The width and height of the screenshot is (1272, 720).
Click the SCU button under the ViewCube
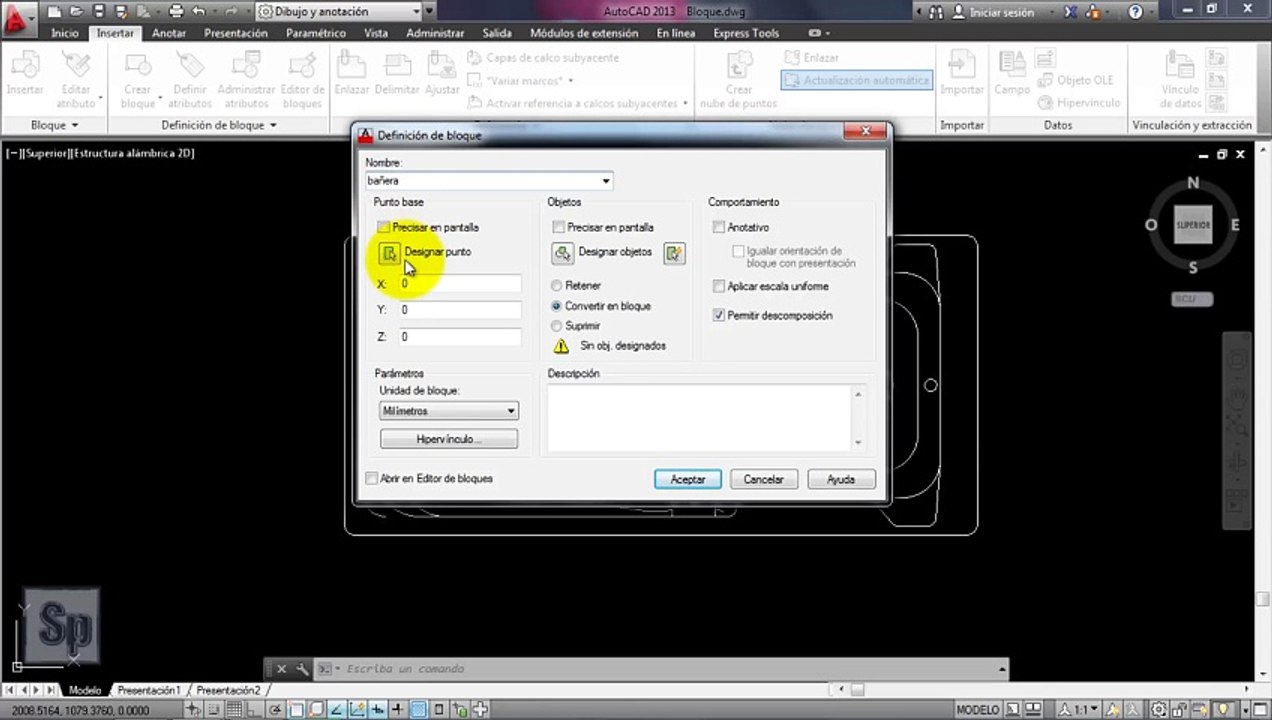click(1192, 299)
